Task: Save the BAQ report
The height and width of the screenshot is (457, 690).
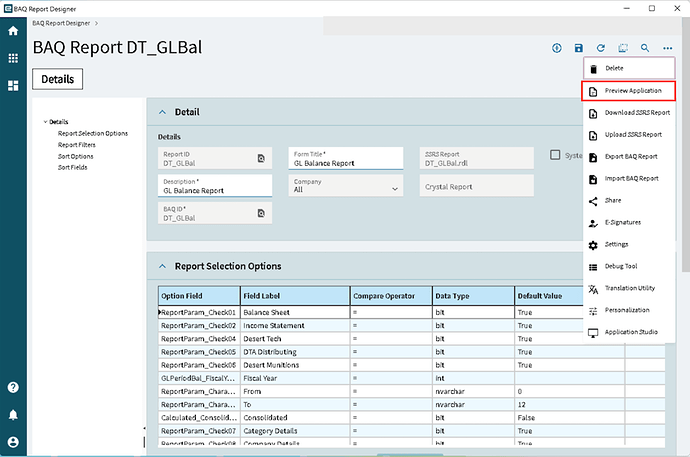Action: [579, 48]
